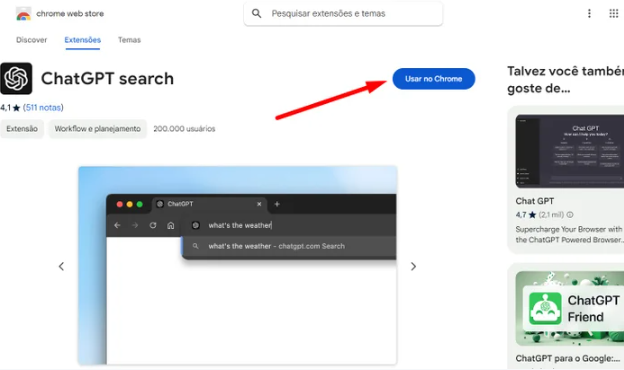Focus the Pesquisar extensões e temas field
Viewport: 624px width, 370px height.
tap(343, 14)
